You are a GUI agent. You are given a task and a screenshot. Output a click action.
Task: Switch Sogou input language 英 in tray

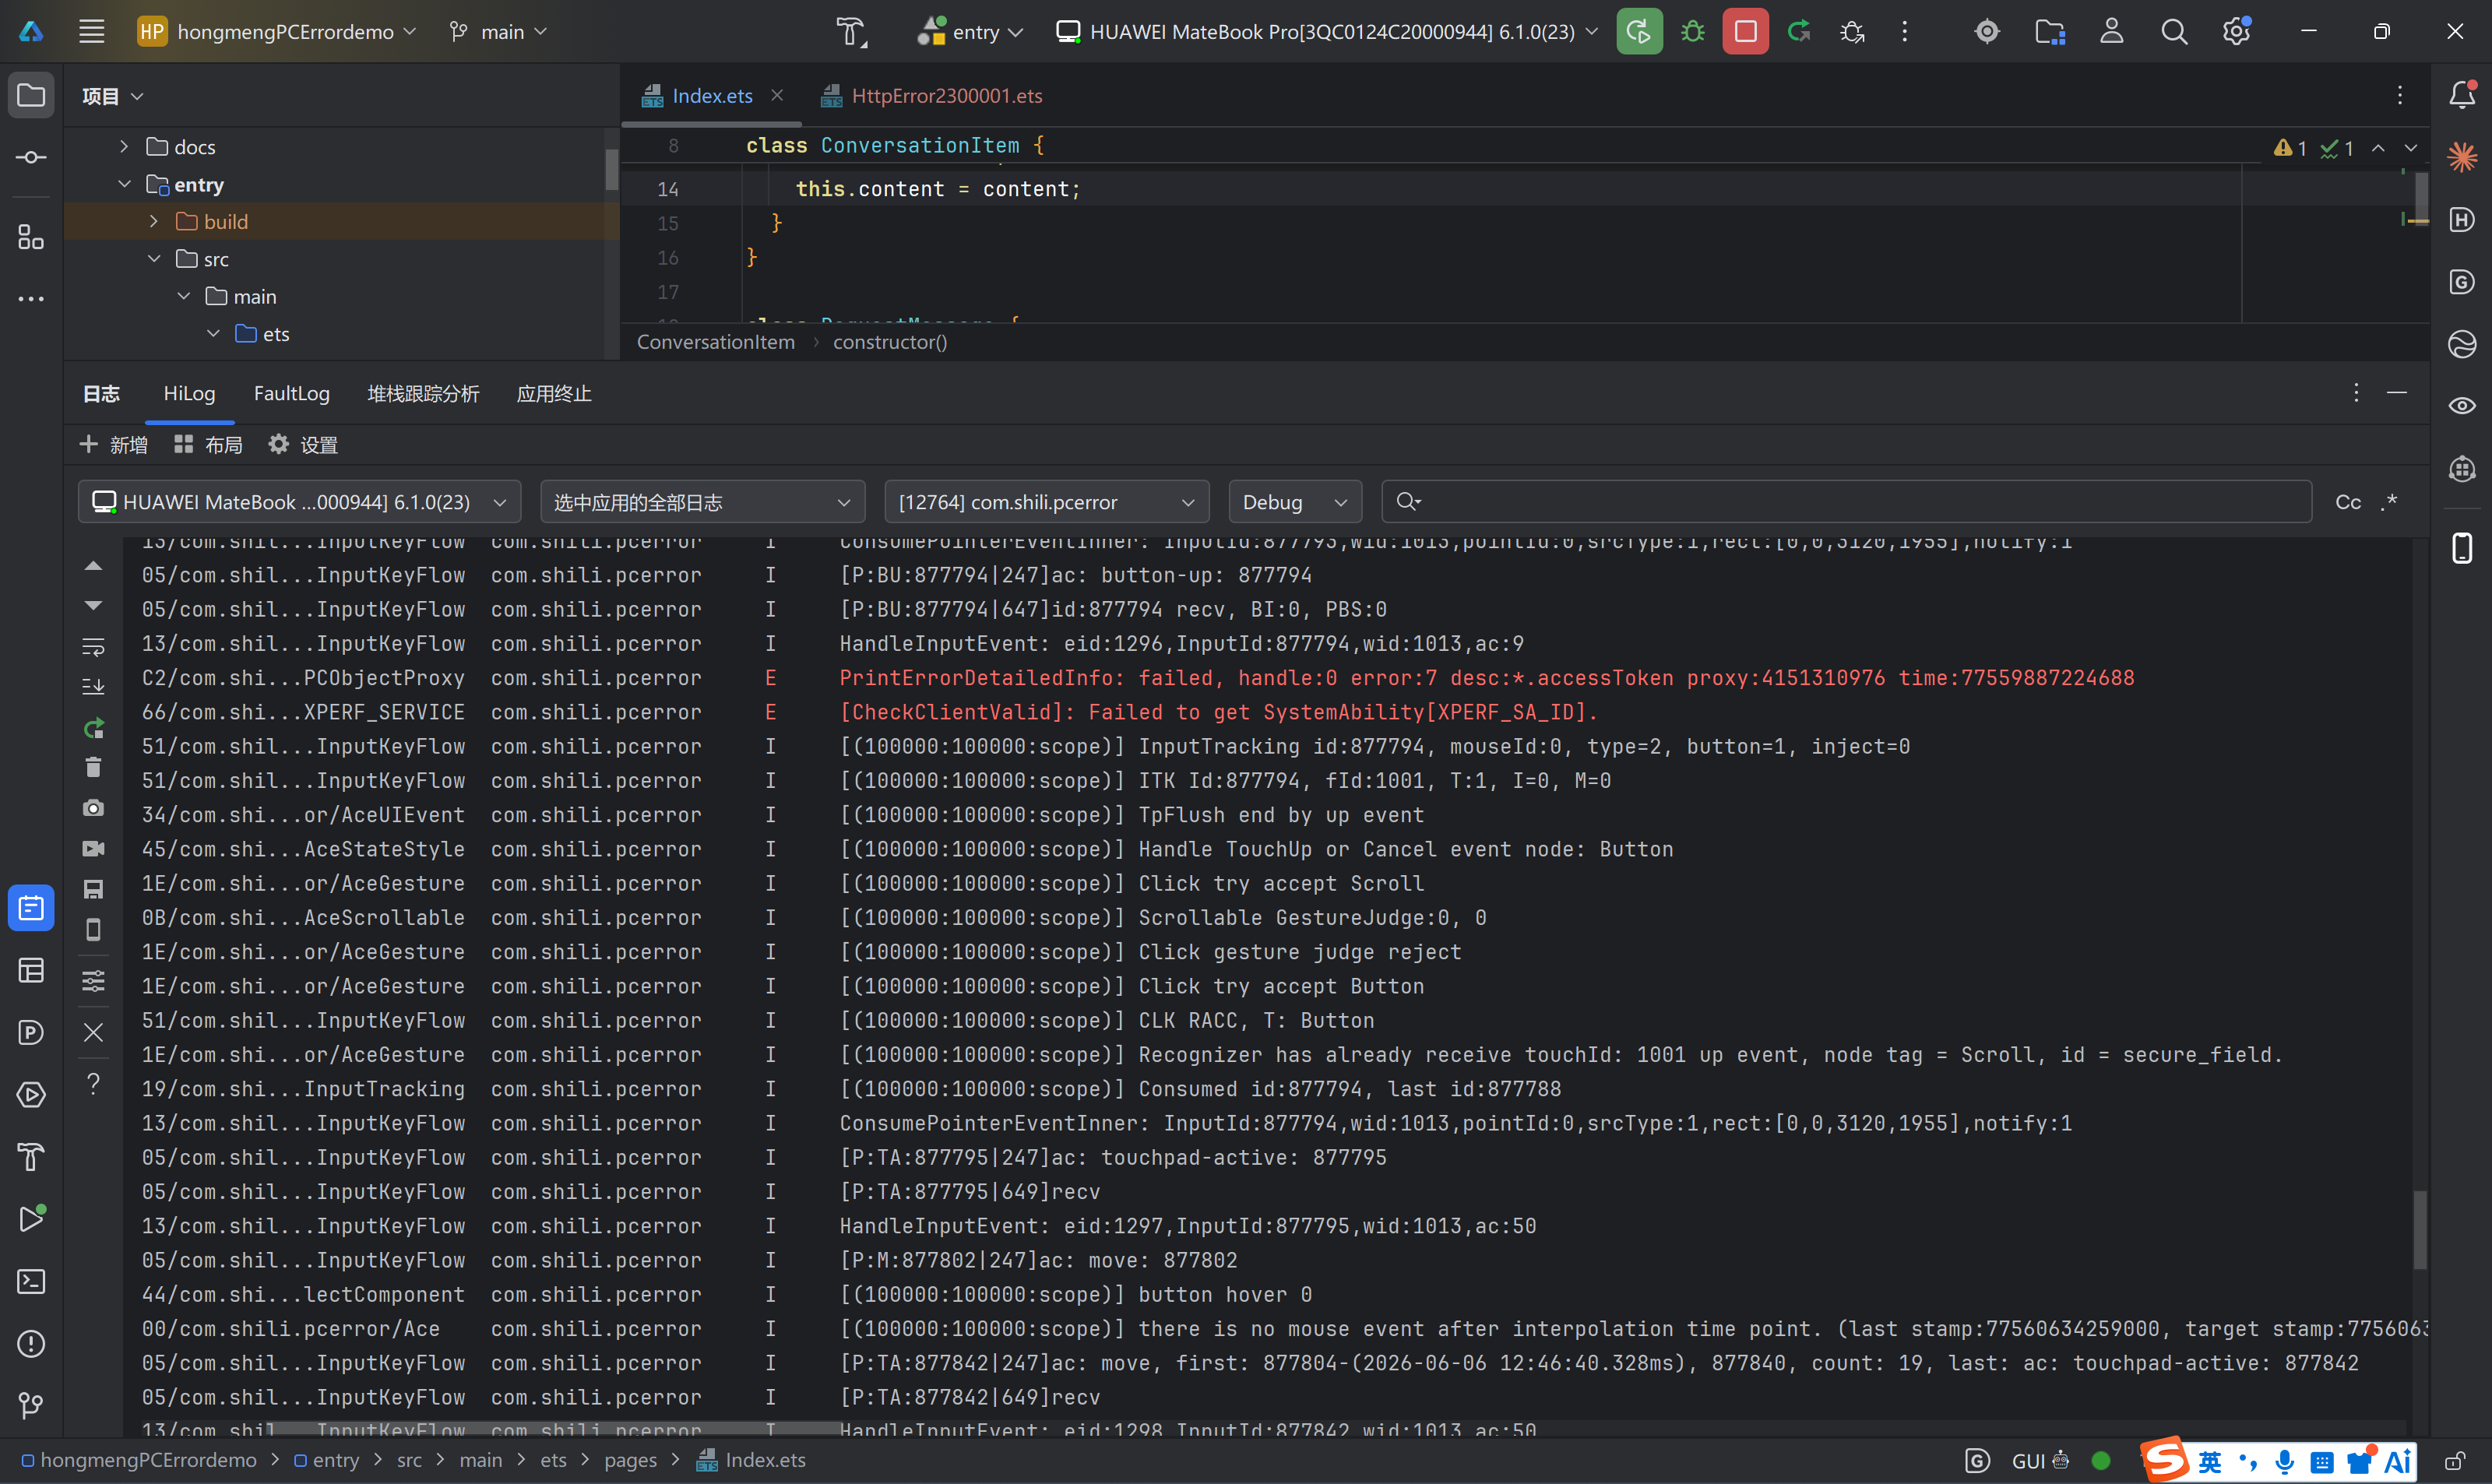[2209, 1462]
